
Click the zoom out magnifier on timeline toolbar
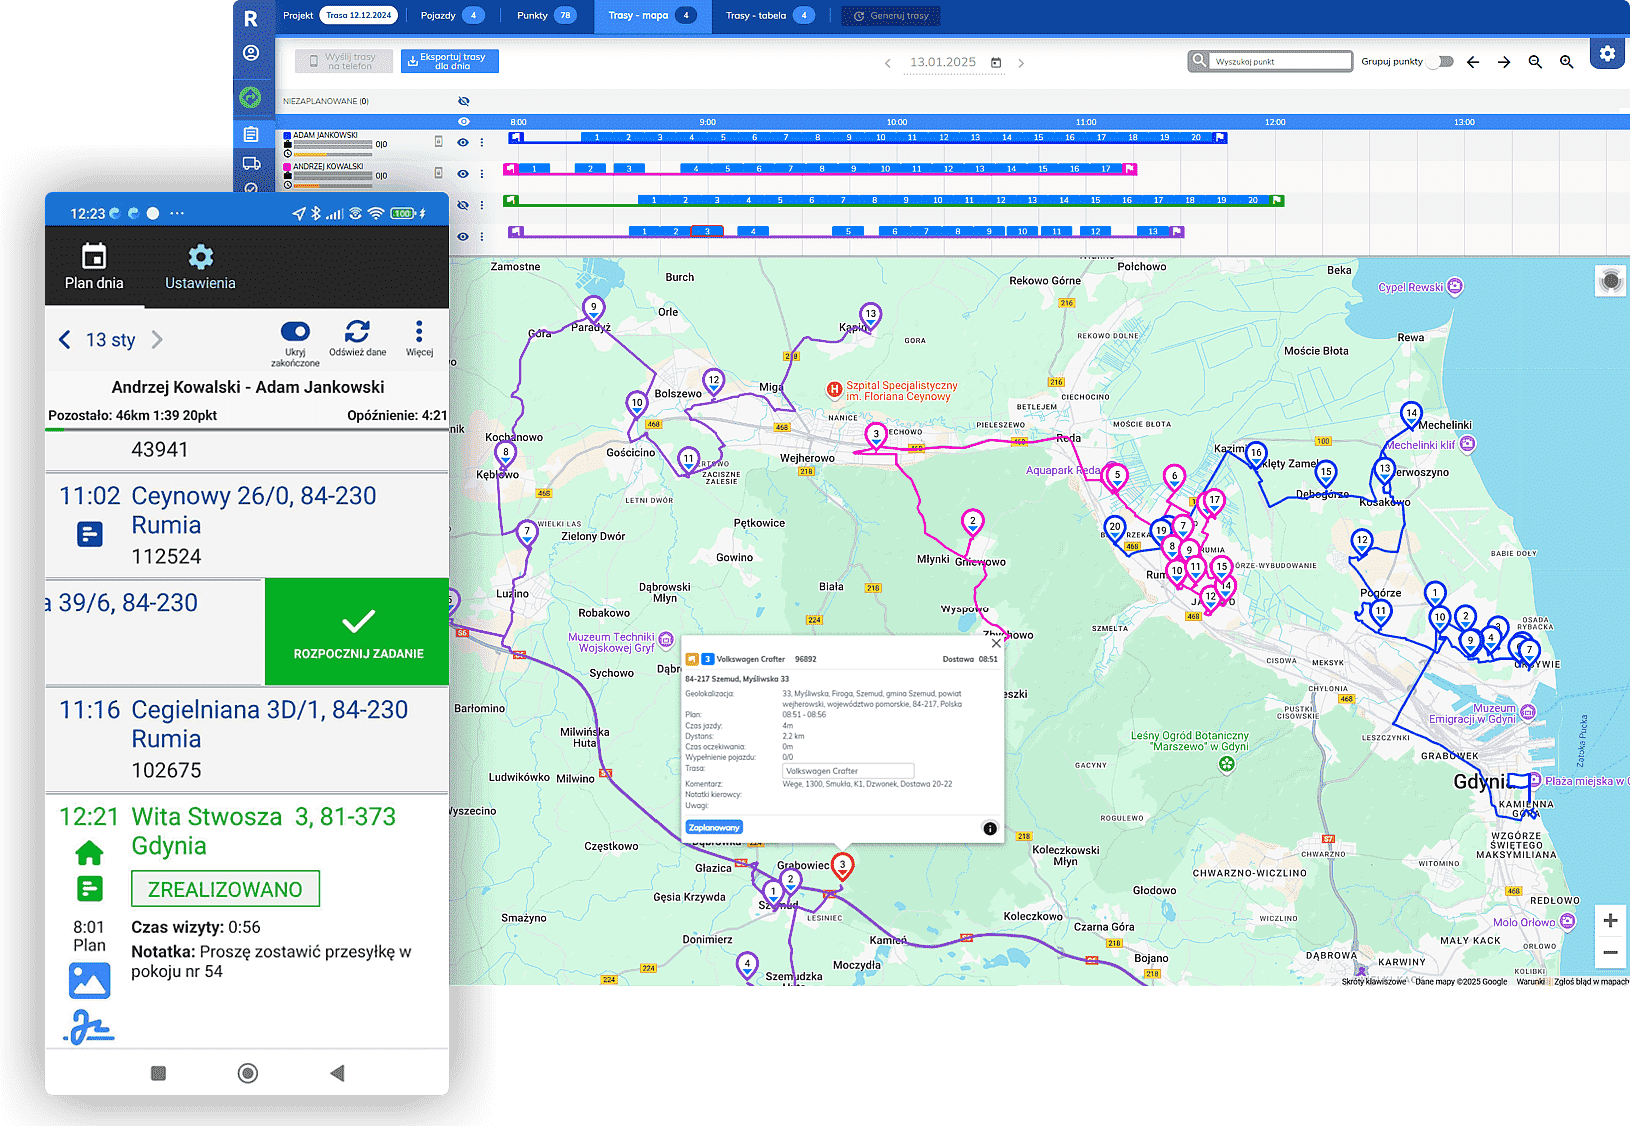1535,62
